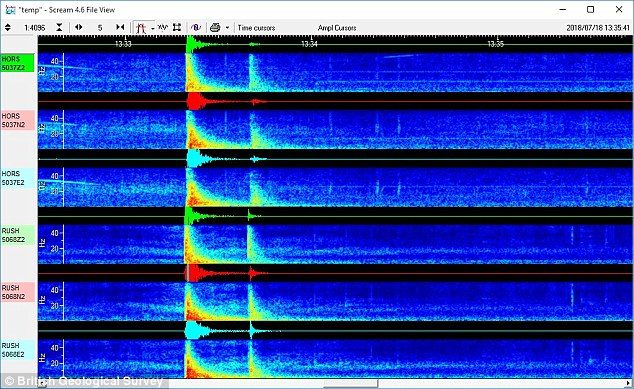
Task: Select the RUSH 5068N2 stream label
Action: (x=17, y=292)
